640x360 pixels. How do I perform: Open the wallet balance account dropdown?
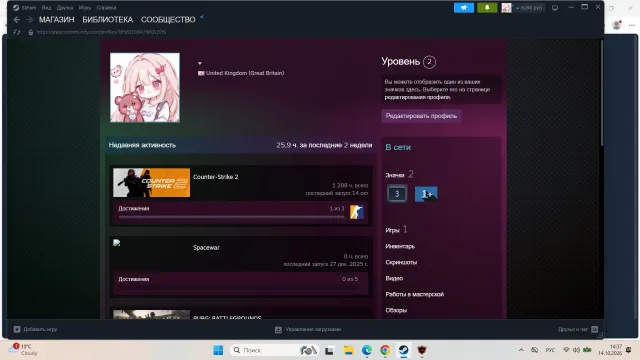tap(529, 7)
